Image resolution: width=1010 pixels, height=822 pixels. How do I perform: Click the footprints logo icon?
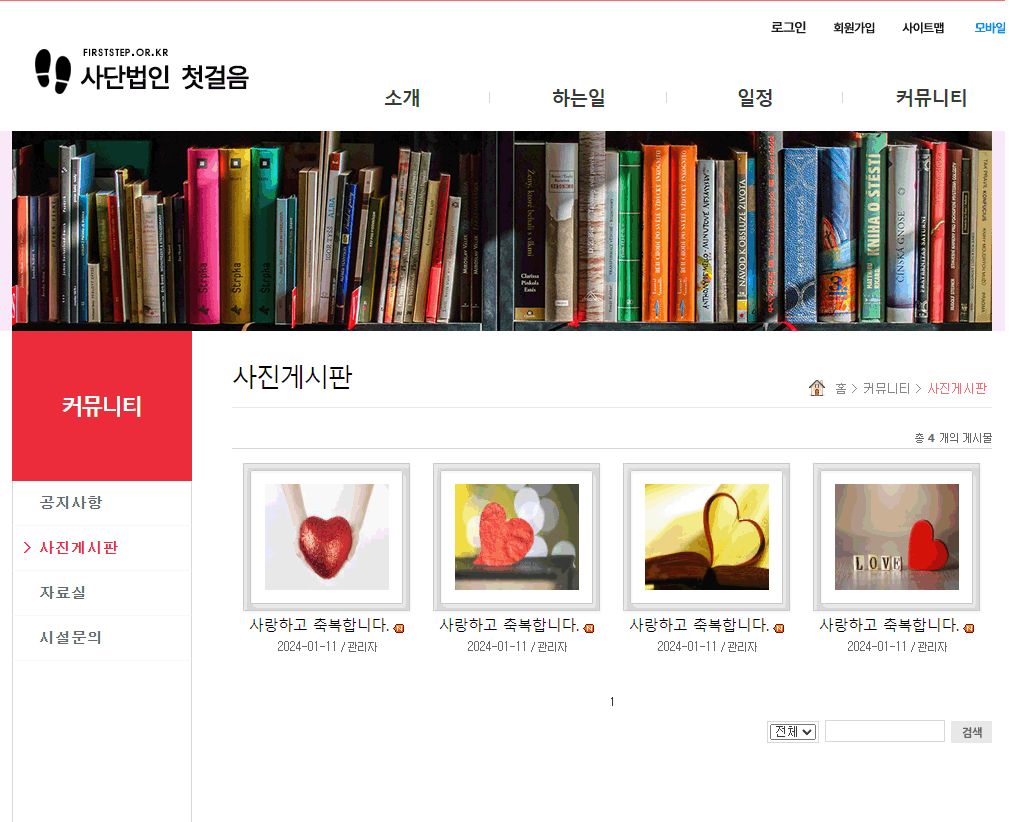53,71
